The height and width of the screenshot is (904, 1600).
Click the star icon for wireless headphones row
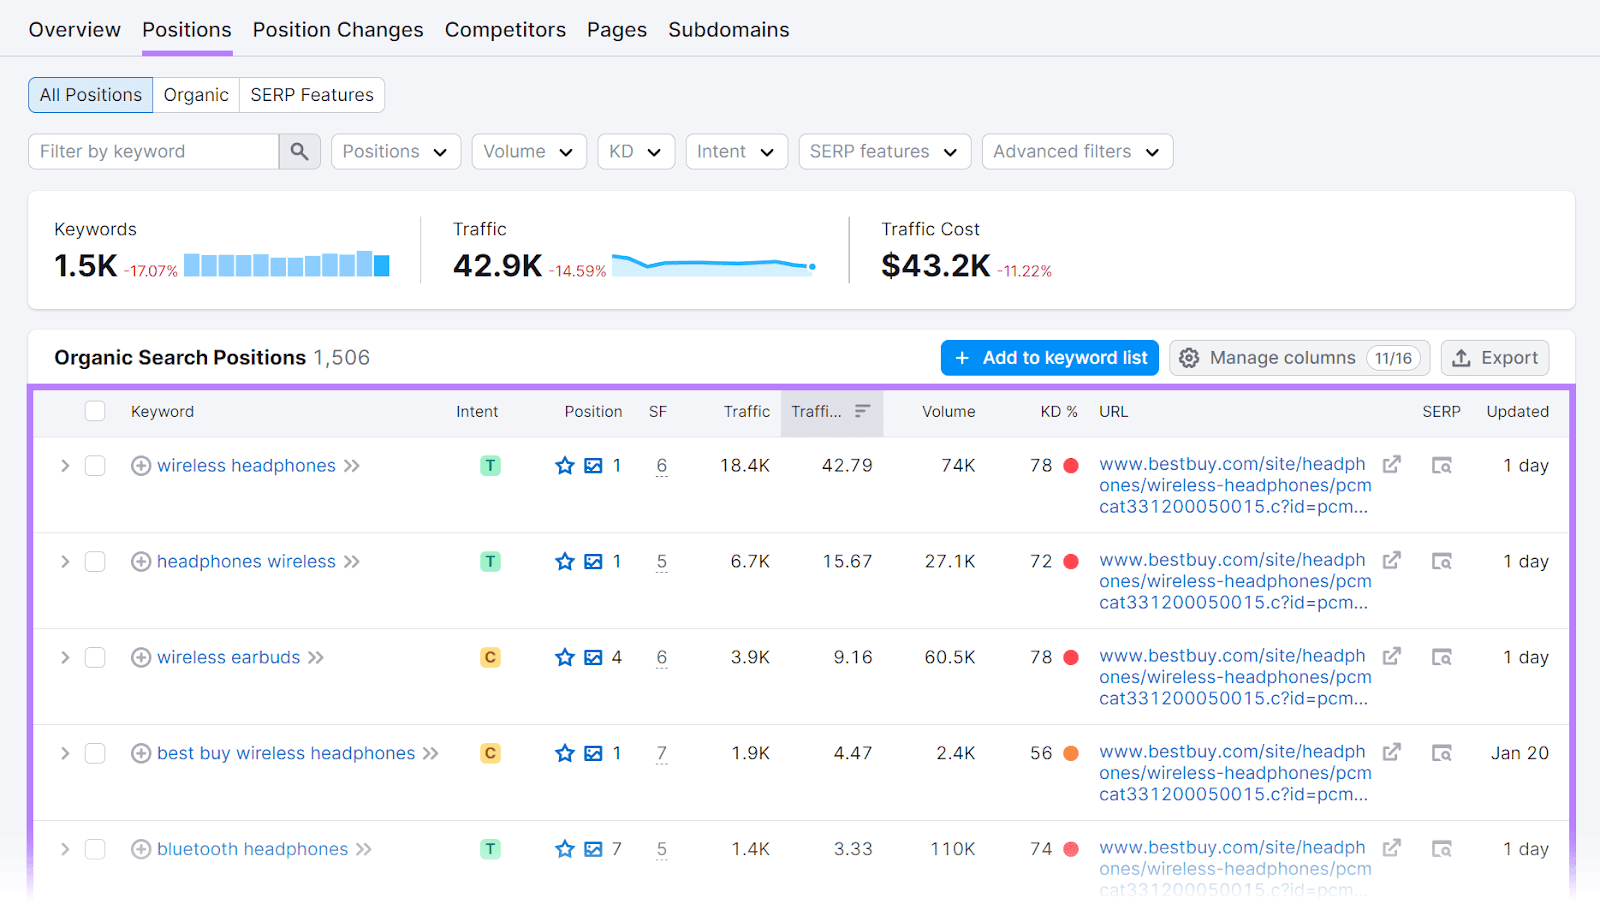564,465
